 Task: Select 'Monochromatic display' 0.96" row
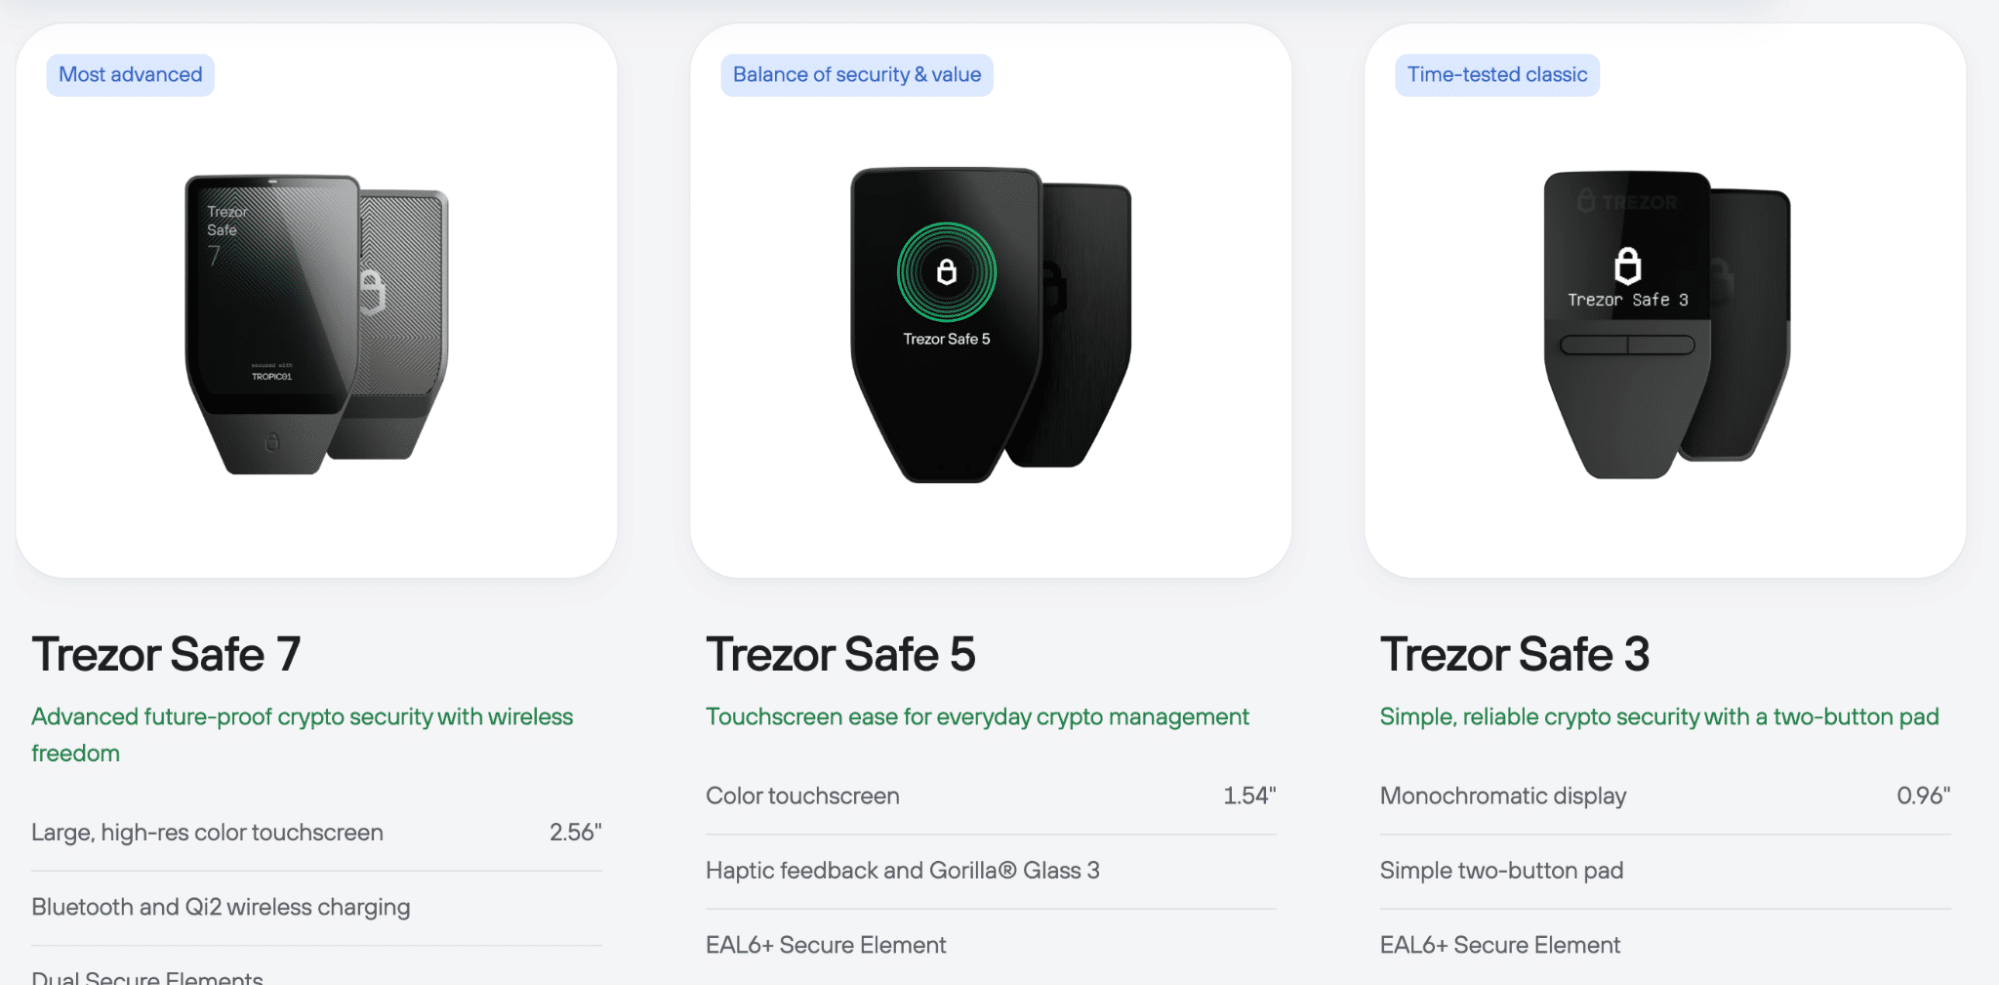click(1665, 796)
